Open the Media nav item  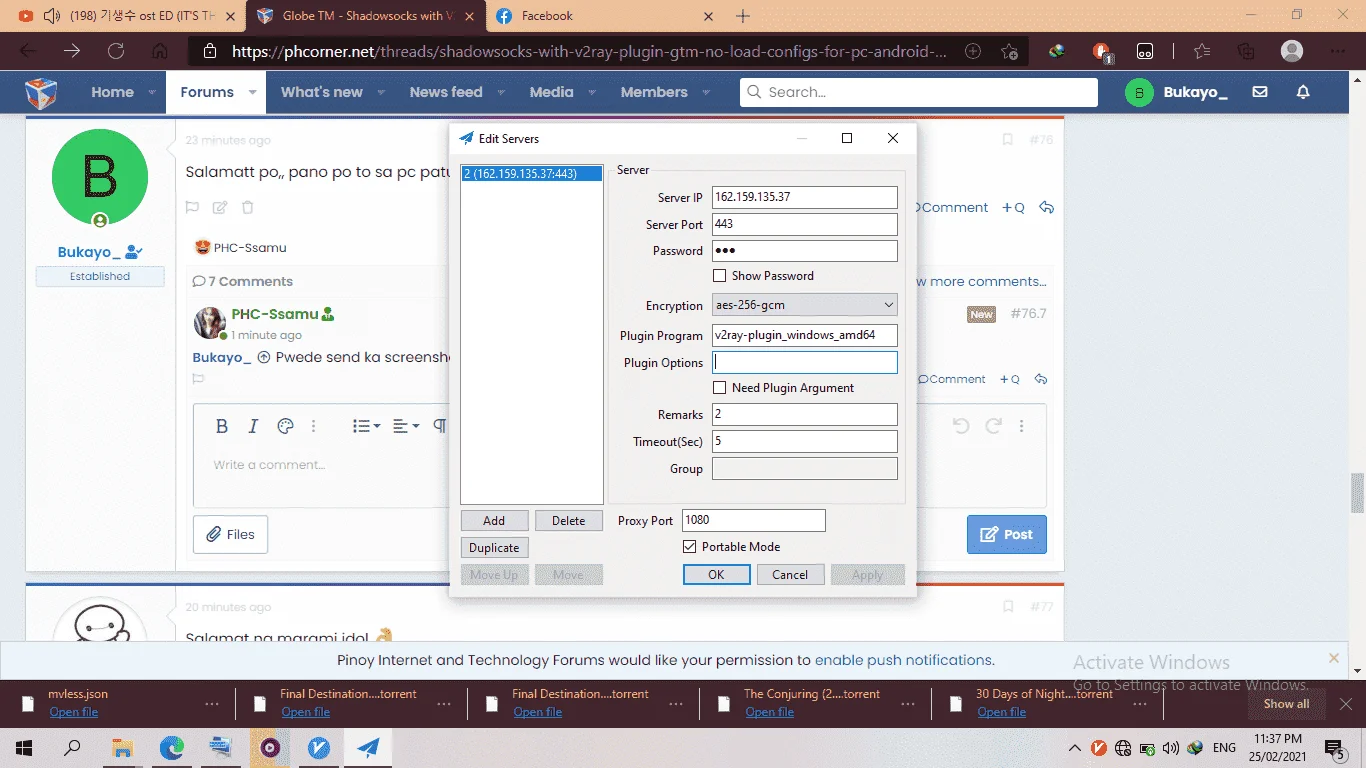tap(552, 92)
